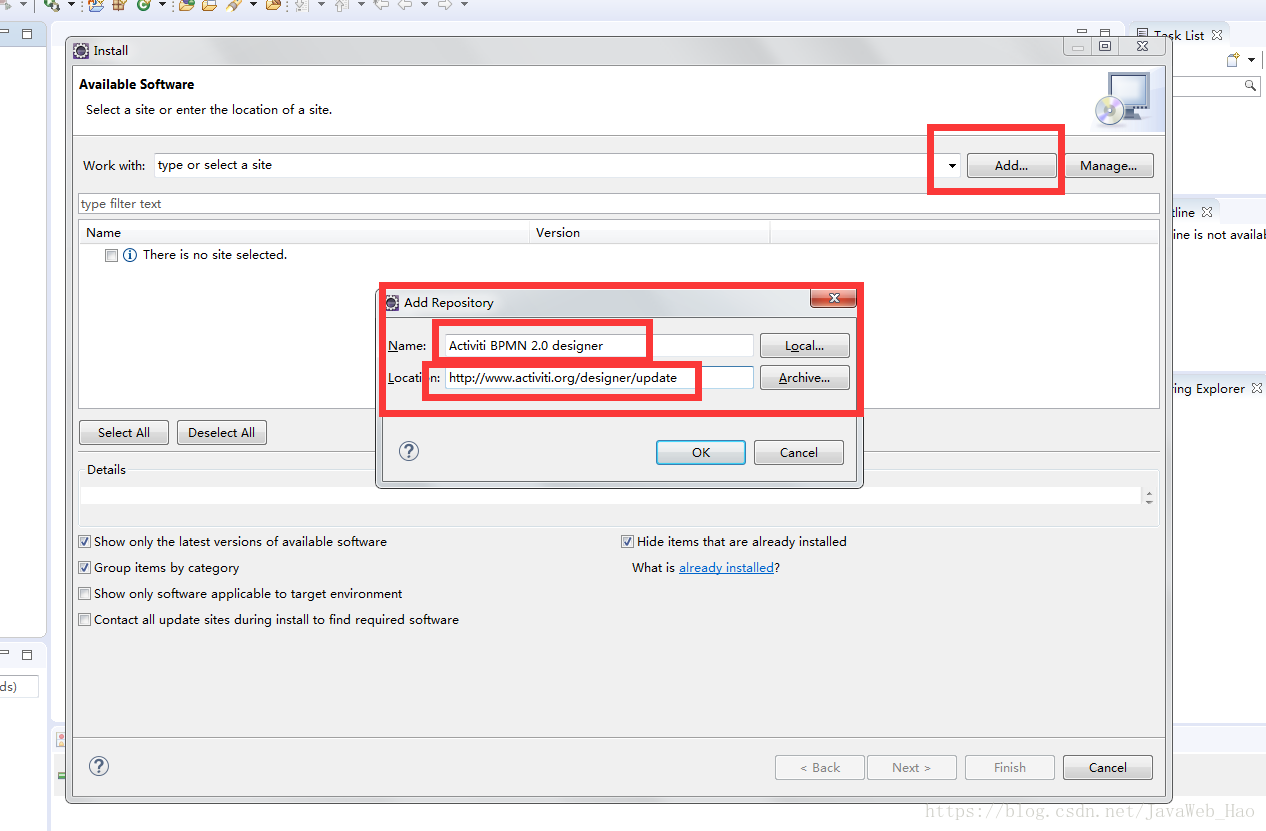This screenshot has width=1266, height=831.
Task: Open the Back history dropdown in toolbar
Action: (x=424, y=5)
